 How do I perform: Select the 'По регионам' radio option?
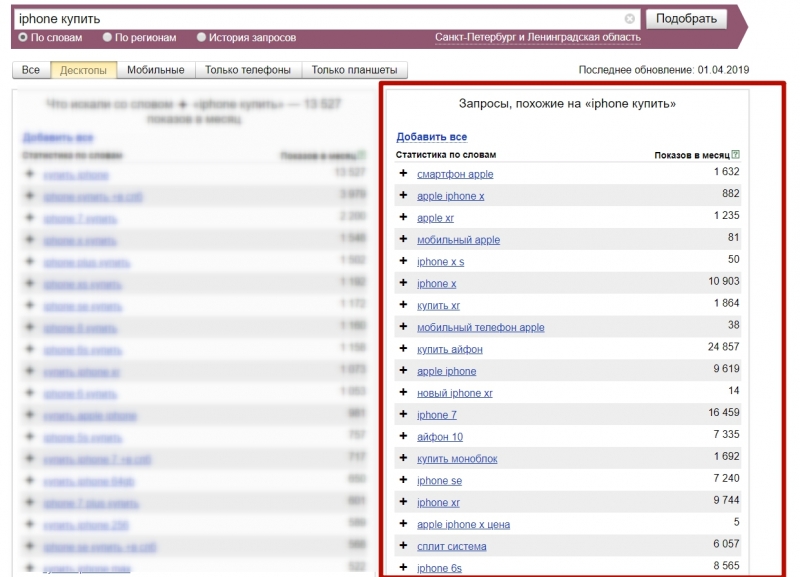(x=107, y=37)
